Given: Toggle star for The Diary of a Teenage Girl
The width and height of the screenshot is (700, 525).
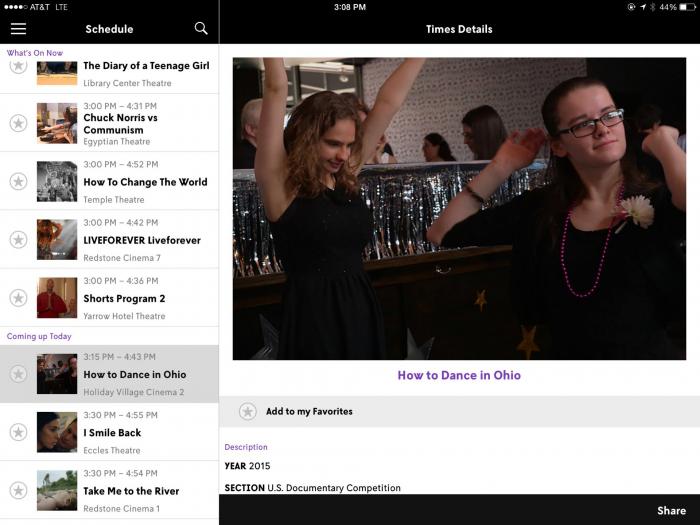Looking at the screenshot, I should tap(18, 67).
